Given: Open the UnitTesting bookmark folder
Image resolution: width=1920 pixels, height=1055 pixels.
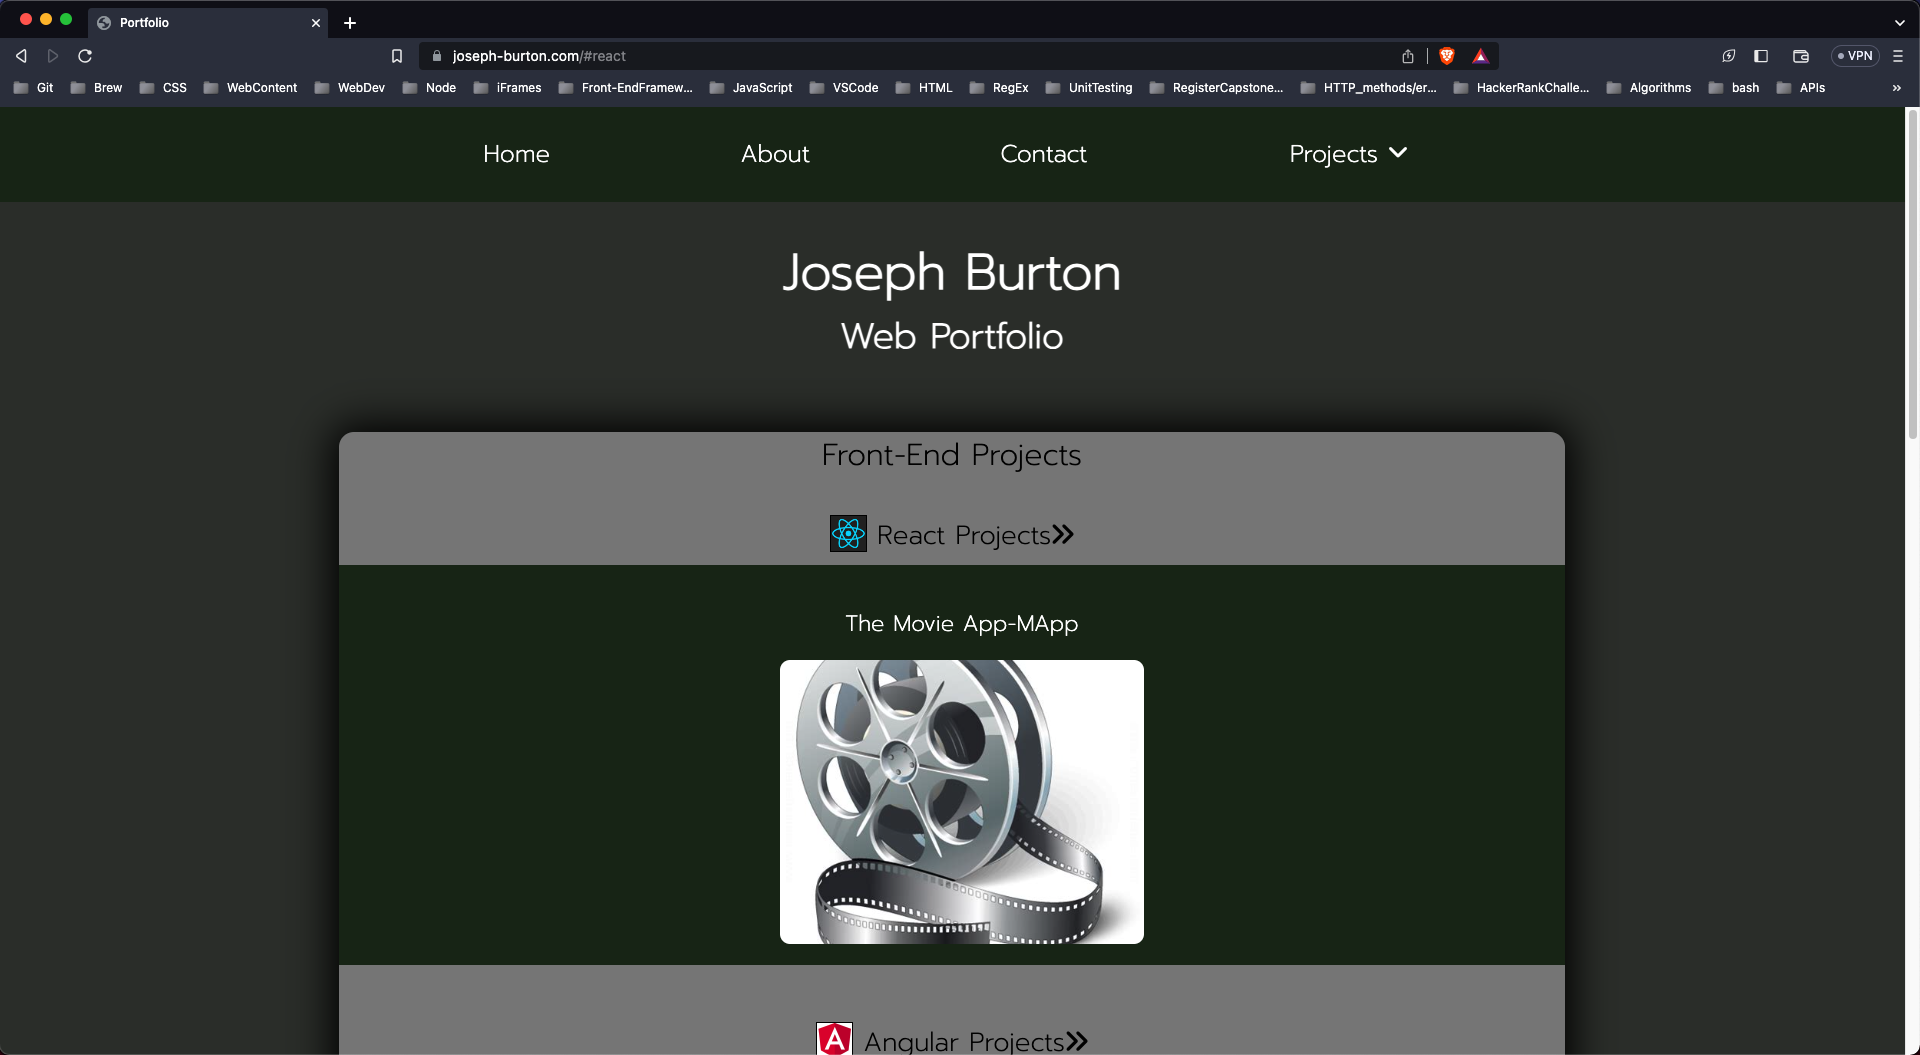Looking at the screenshot, I should click(x=1089, y=88).
